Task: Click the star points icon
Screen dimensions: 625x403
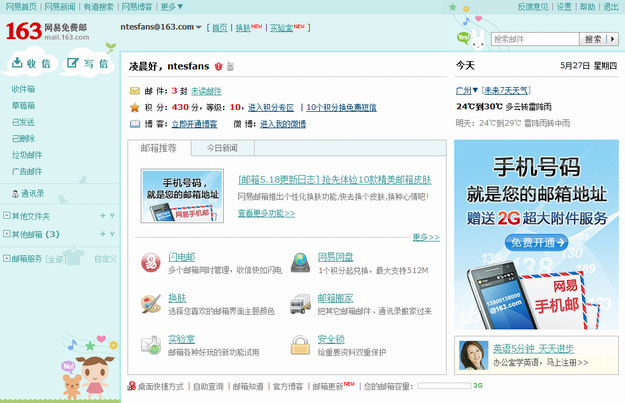Action: (135, 107)
